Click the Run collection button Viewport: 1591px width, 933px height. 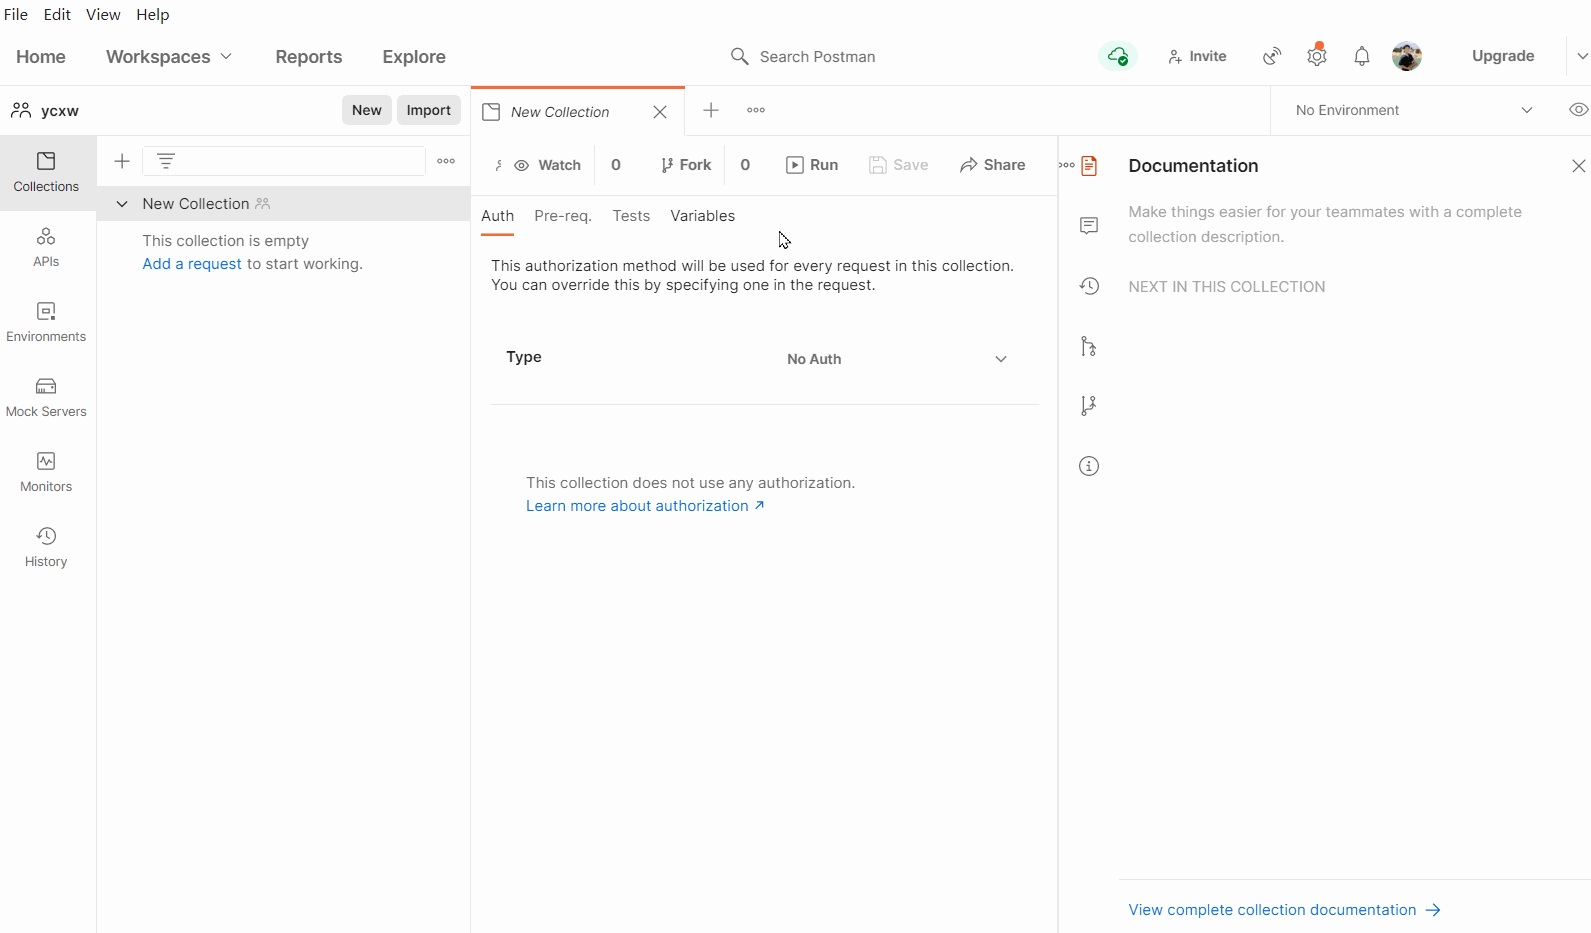[x=812, y=165]
